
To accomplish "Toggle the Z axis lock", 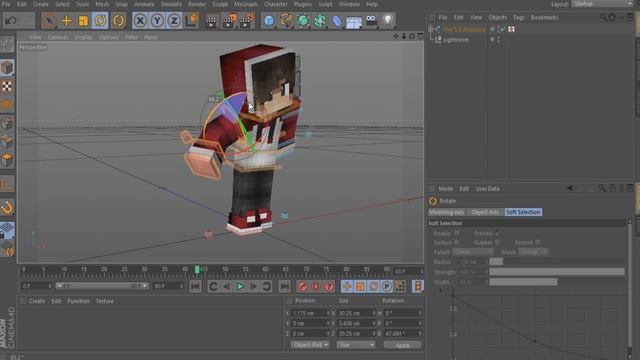I will click(174, 20).
